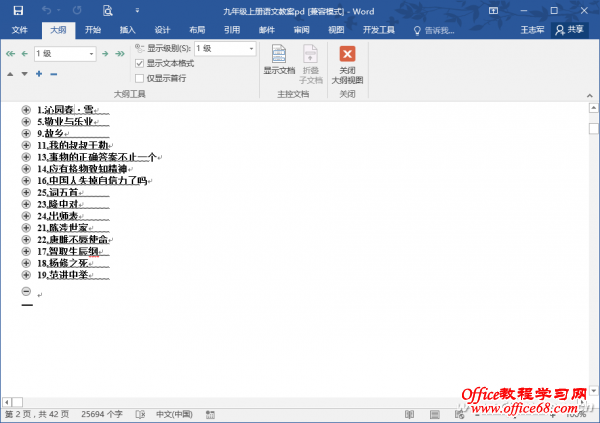Expand heading 22.唐雎不辱使命

point(26,240)
